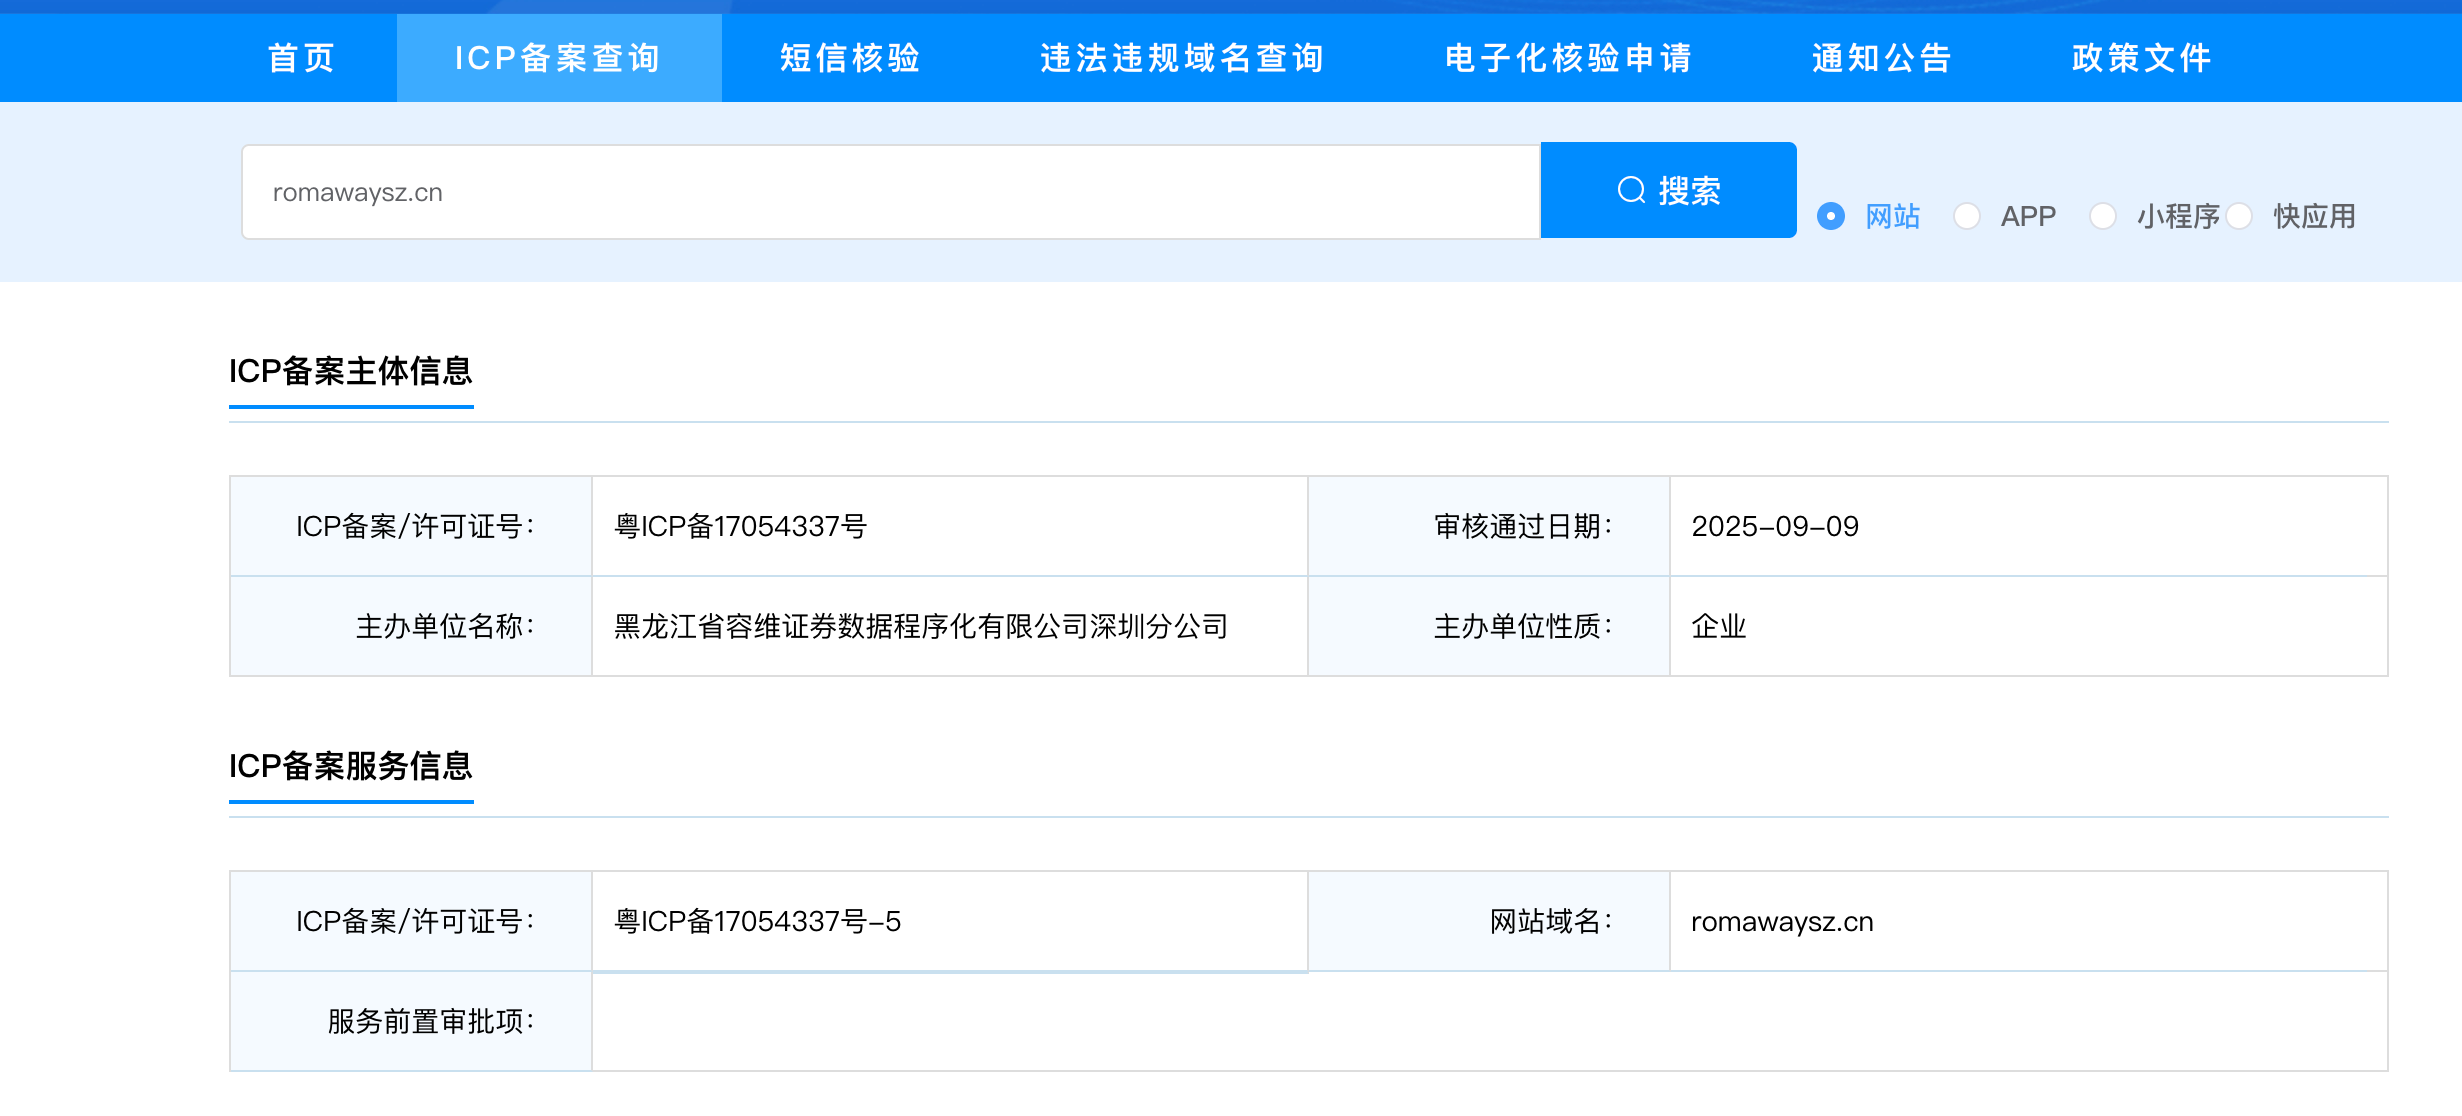This screenshot has height=1116, width=2462.
Task: Open the 短信核验 menu item
Action: [850, 58]
